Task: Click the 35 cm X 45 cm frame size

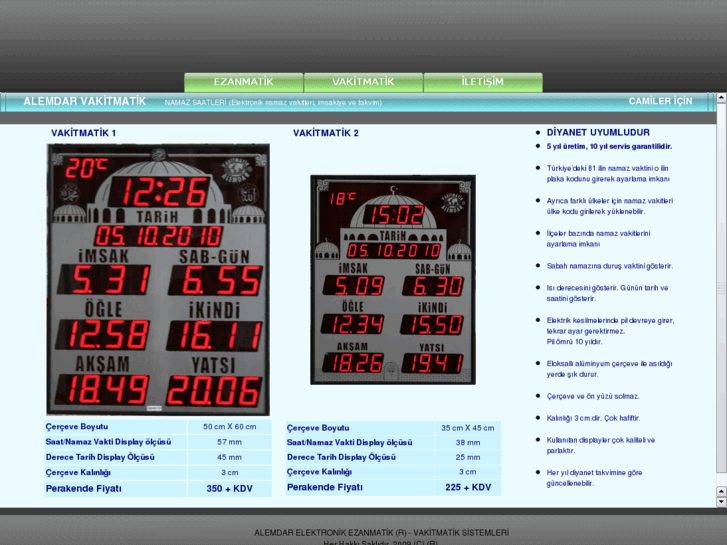Action: pos(467,427)
